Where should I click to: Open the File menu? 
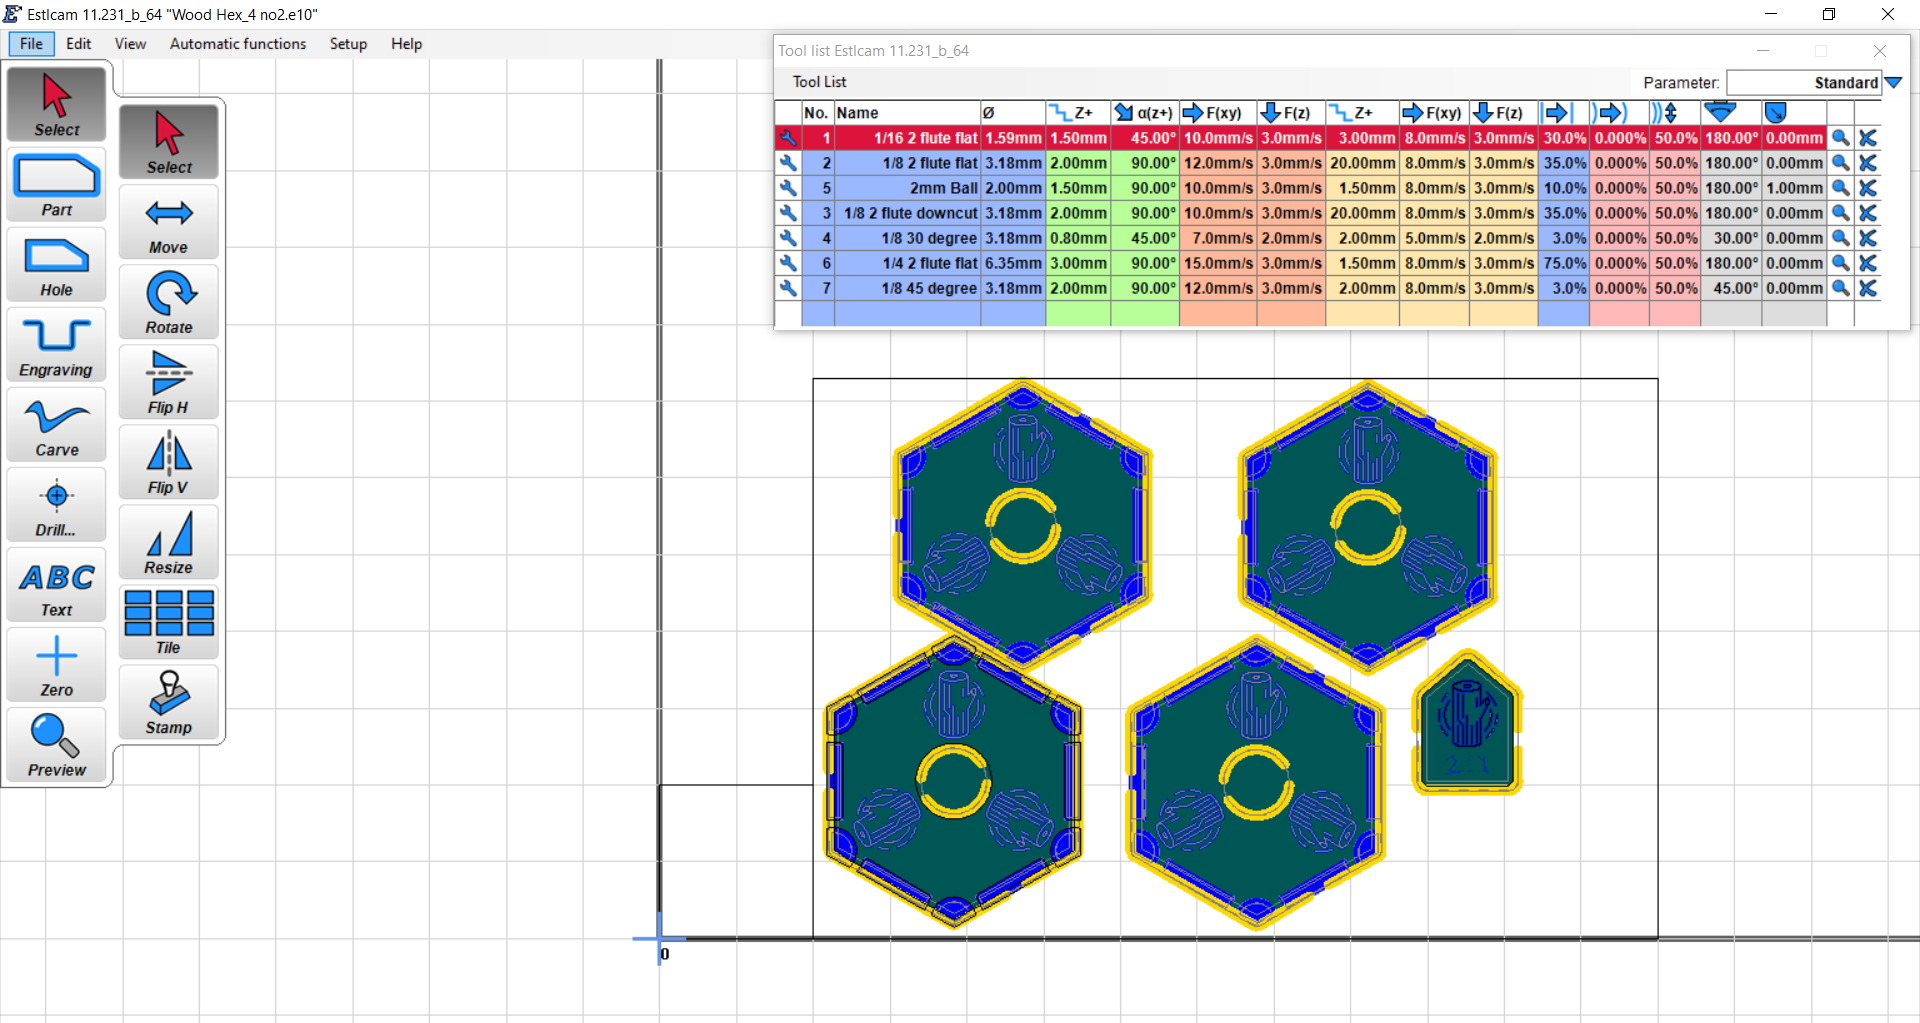pyautogui.click(x=31, y=44)
